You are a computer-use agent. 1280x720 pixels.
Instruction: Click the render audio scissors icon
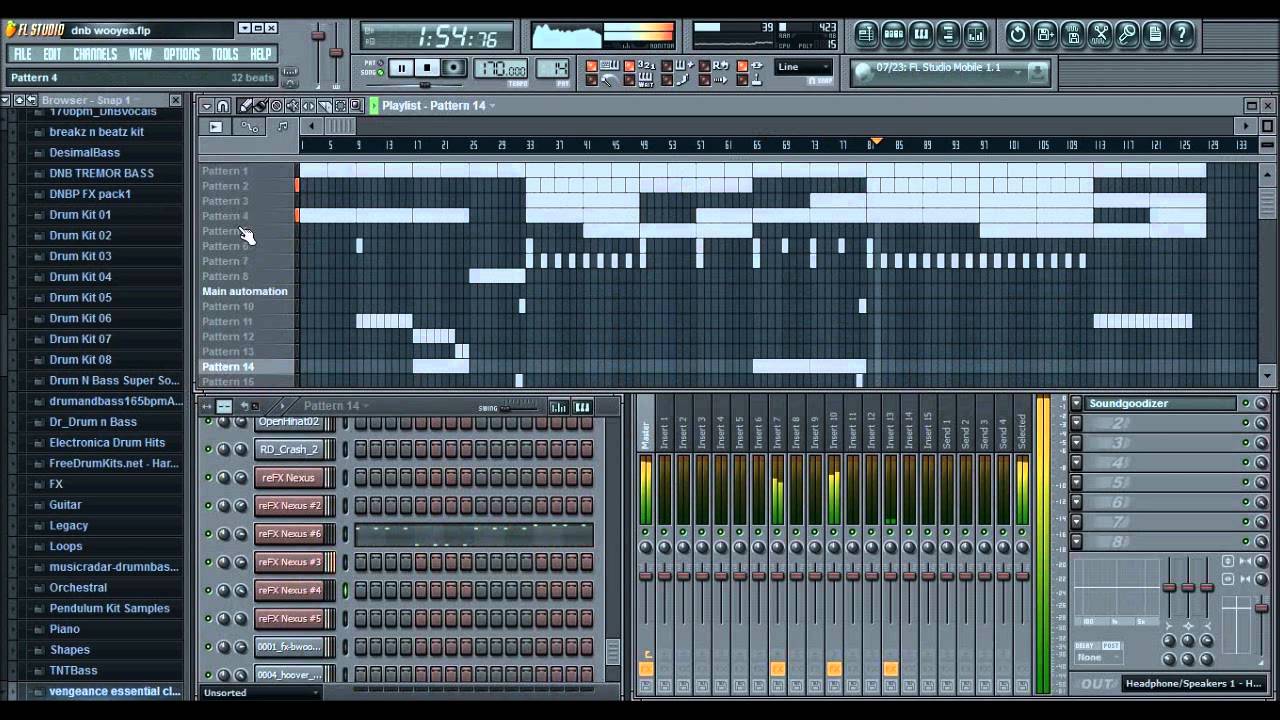point(1100,34)
